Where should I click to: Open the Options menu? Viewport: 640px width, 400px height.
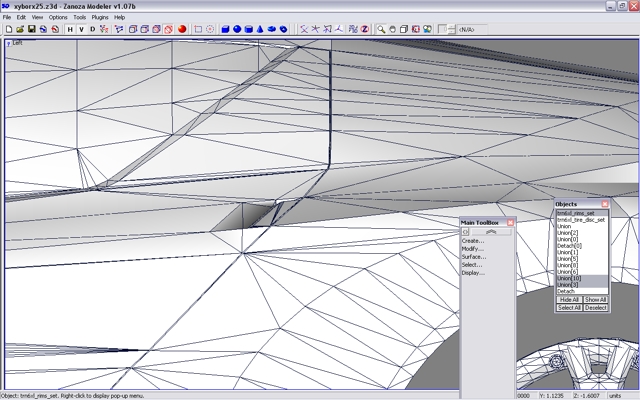[58, 17]
